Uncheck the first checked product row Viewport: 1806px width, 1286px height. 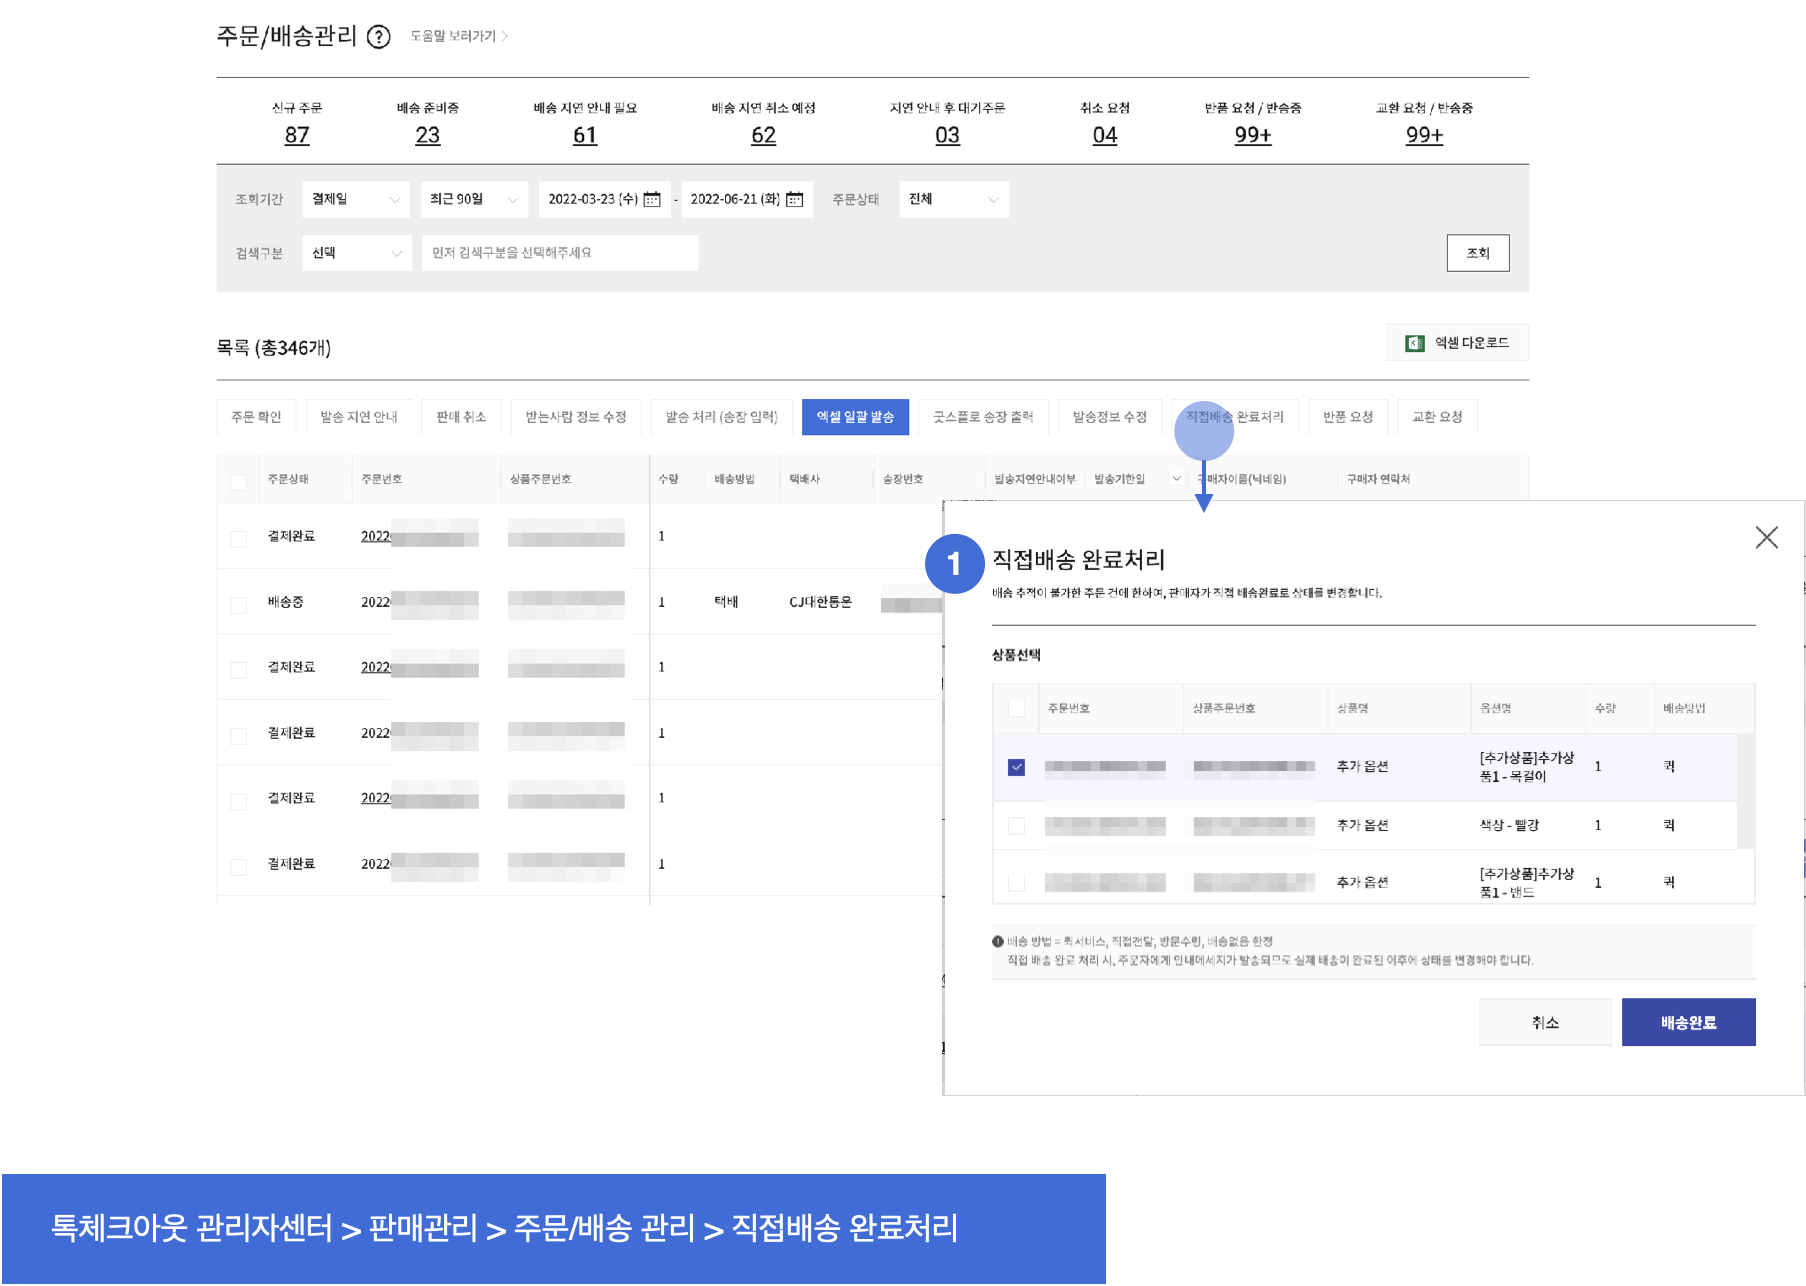1016,767
